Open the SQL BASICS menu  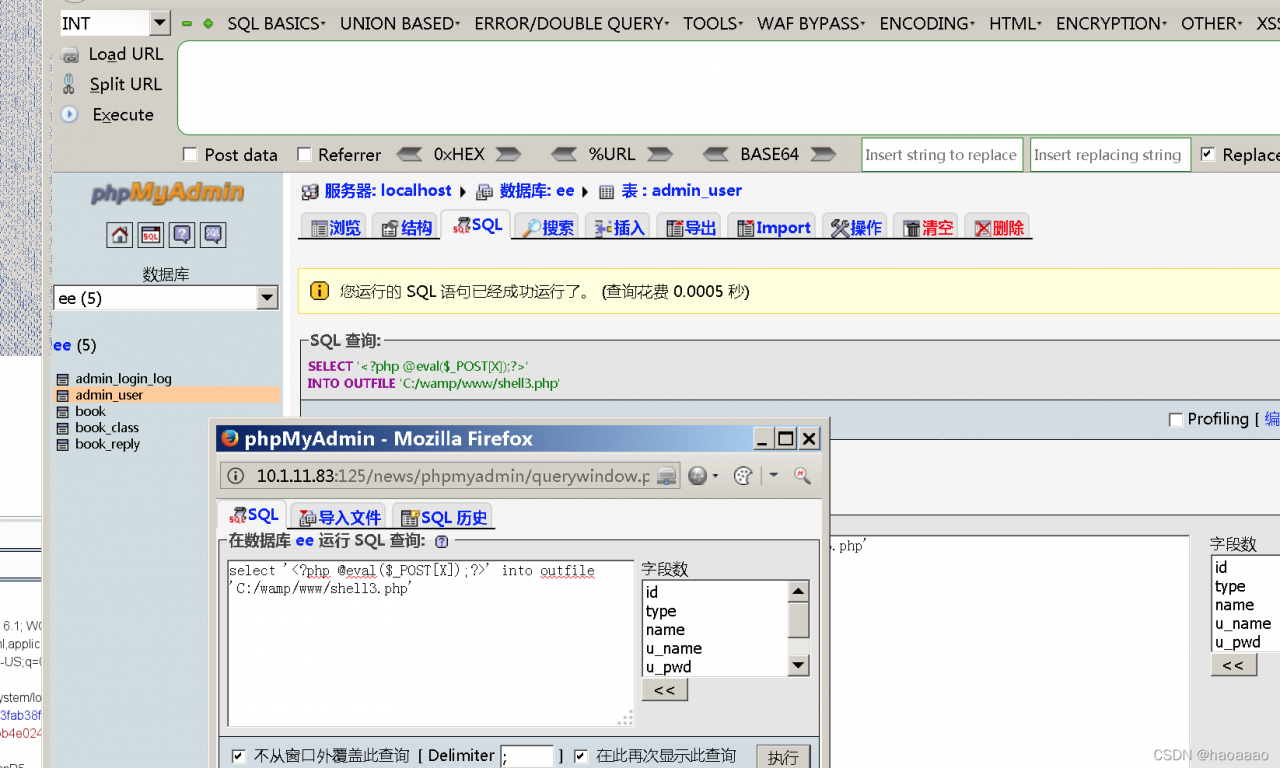[x=277, y=23]
